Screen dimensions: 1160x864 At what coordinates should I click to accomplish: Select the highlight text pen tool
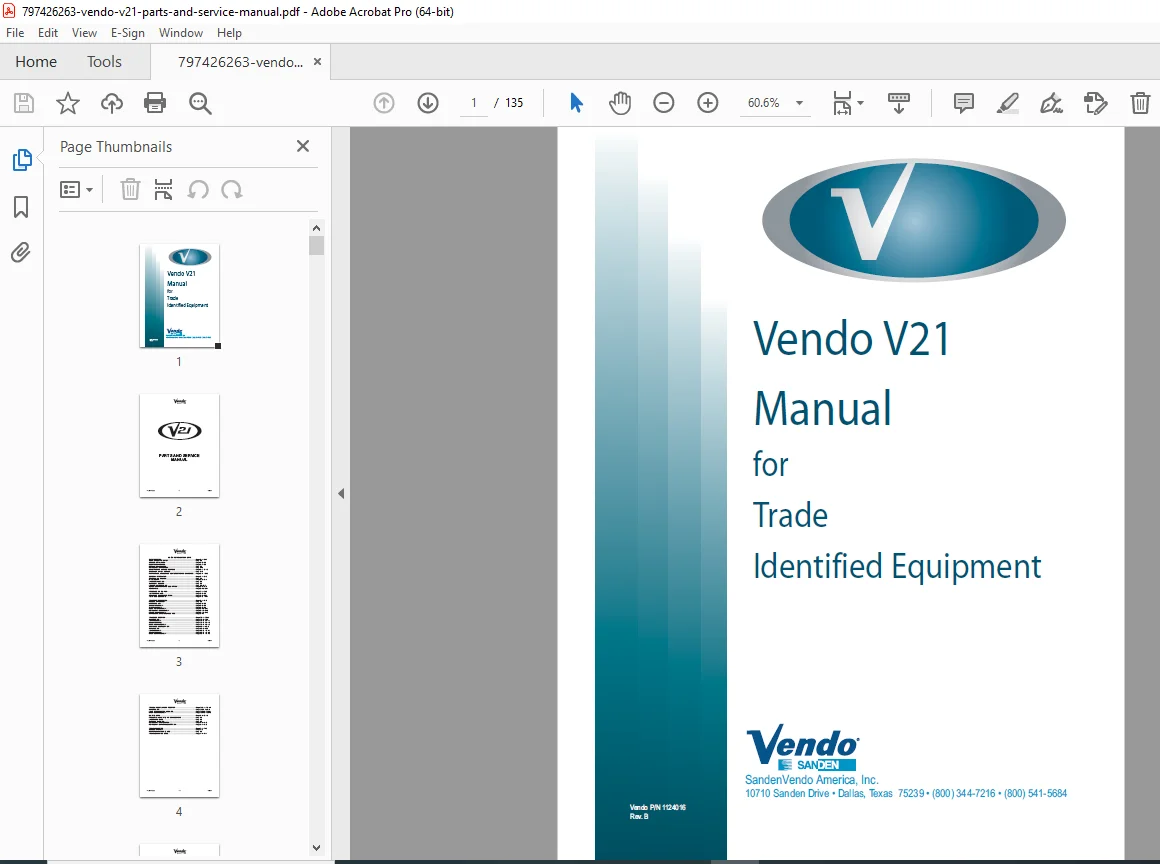click(1008, 103)
